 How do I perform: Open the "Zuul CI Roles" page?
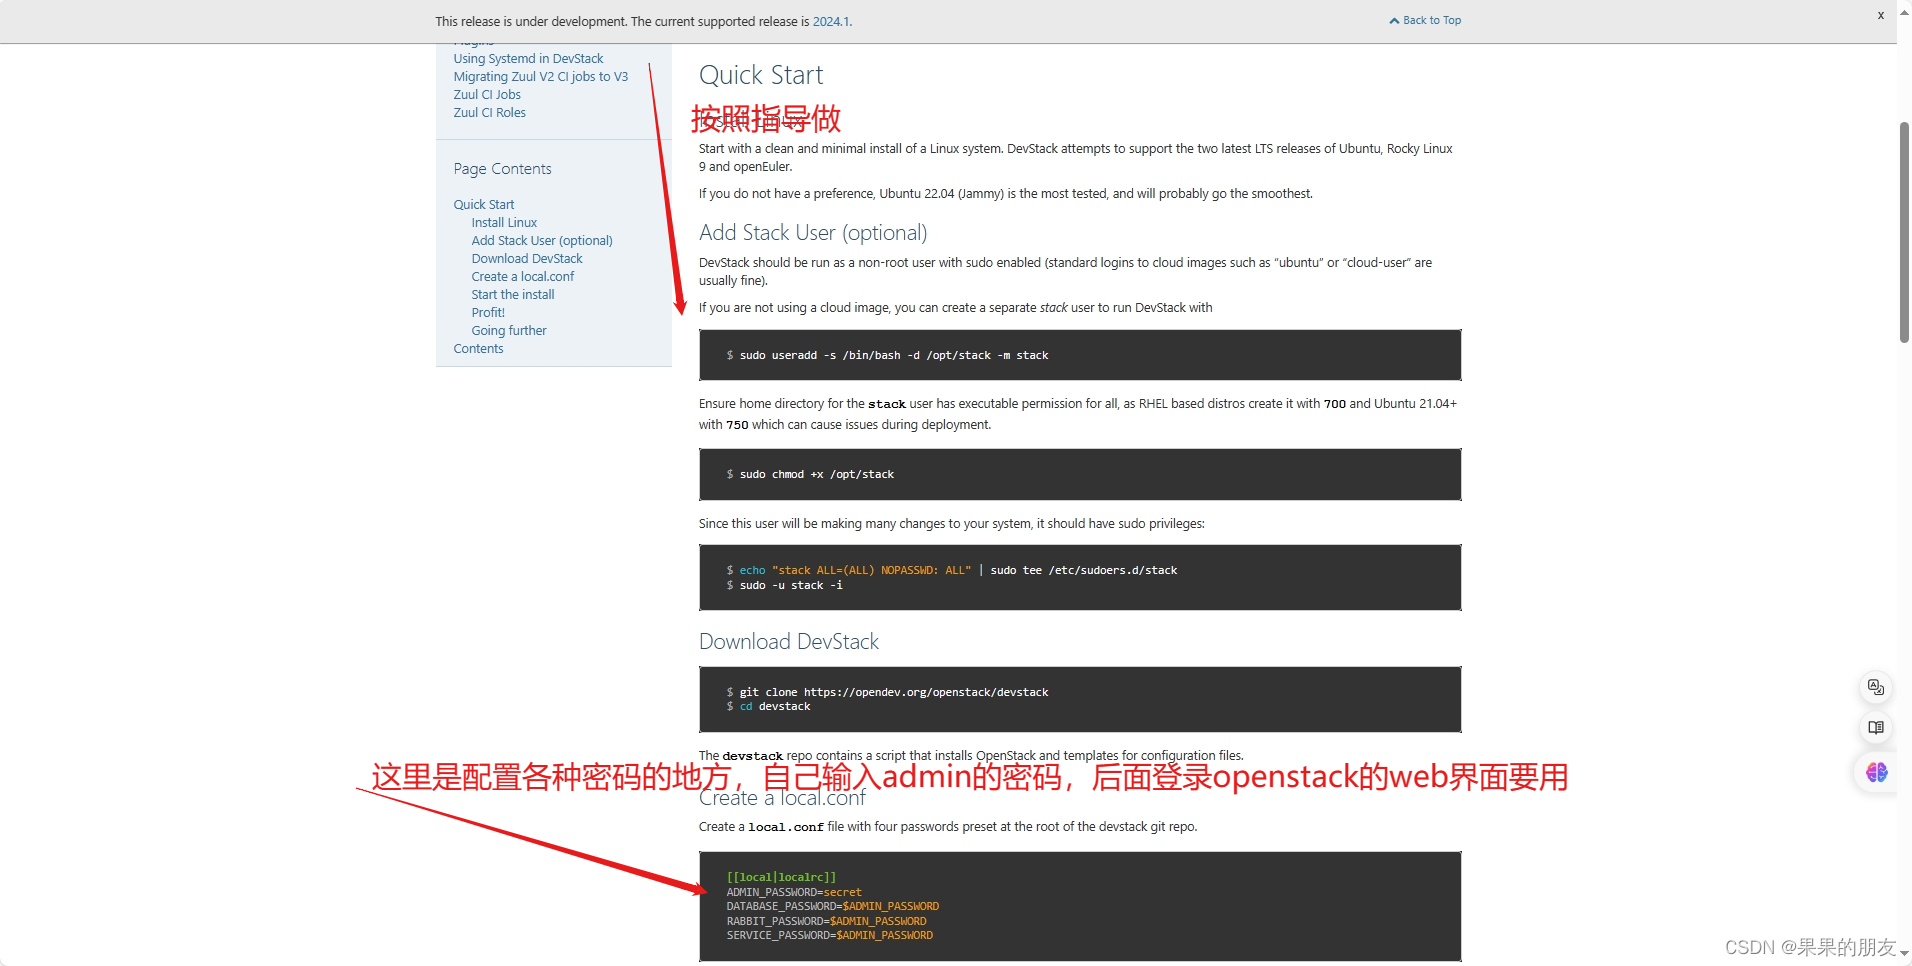coord(489,112)
